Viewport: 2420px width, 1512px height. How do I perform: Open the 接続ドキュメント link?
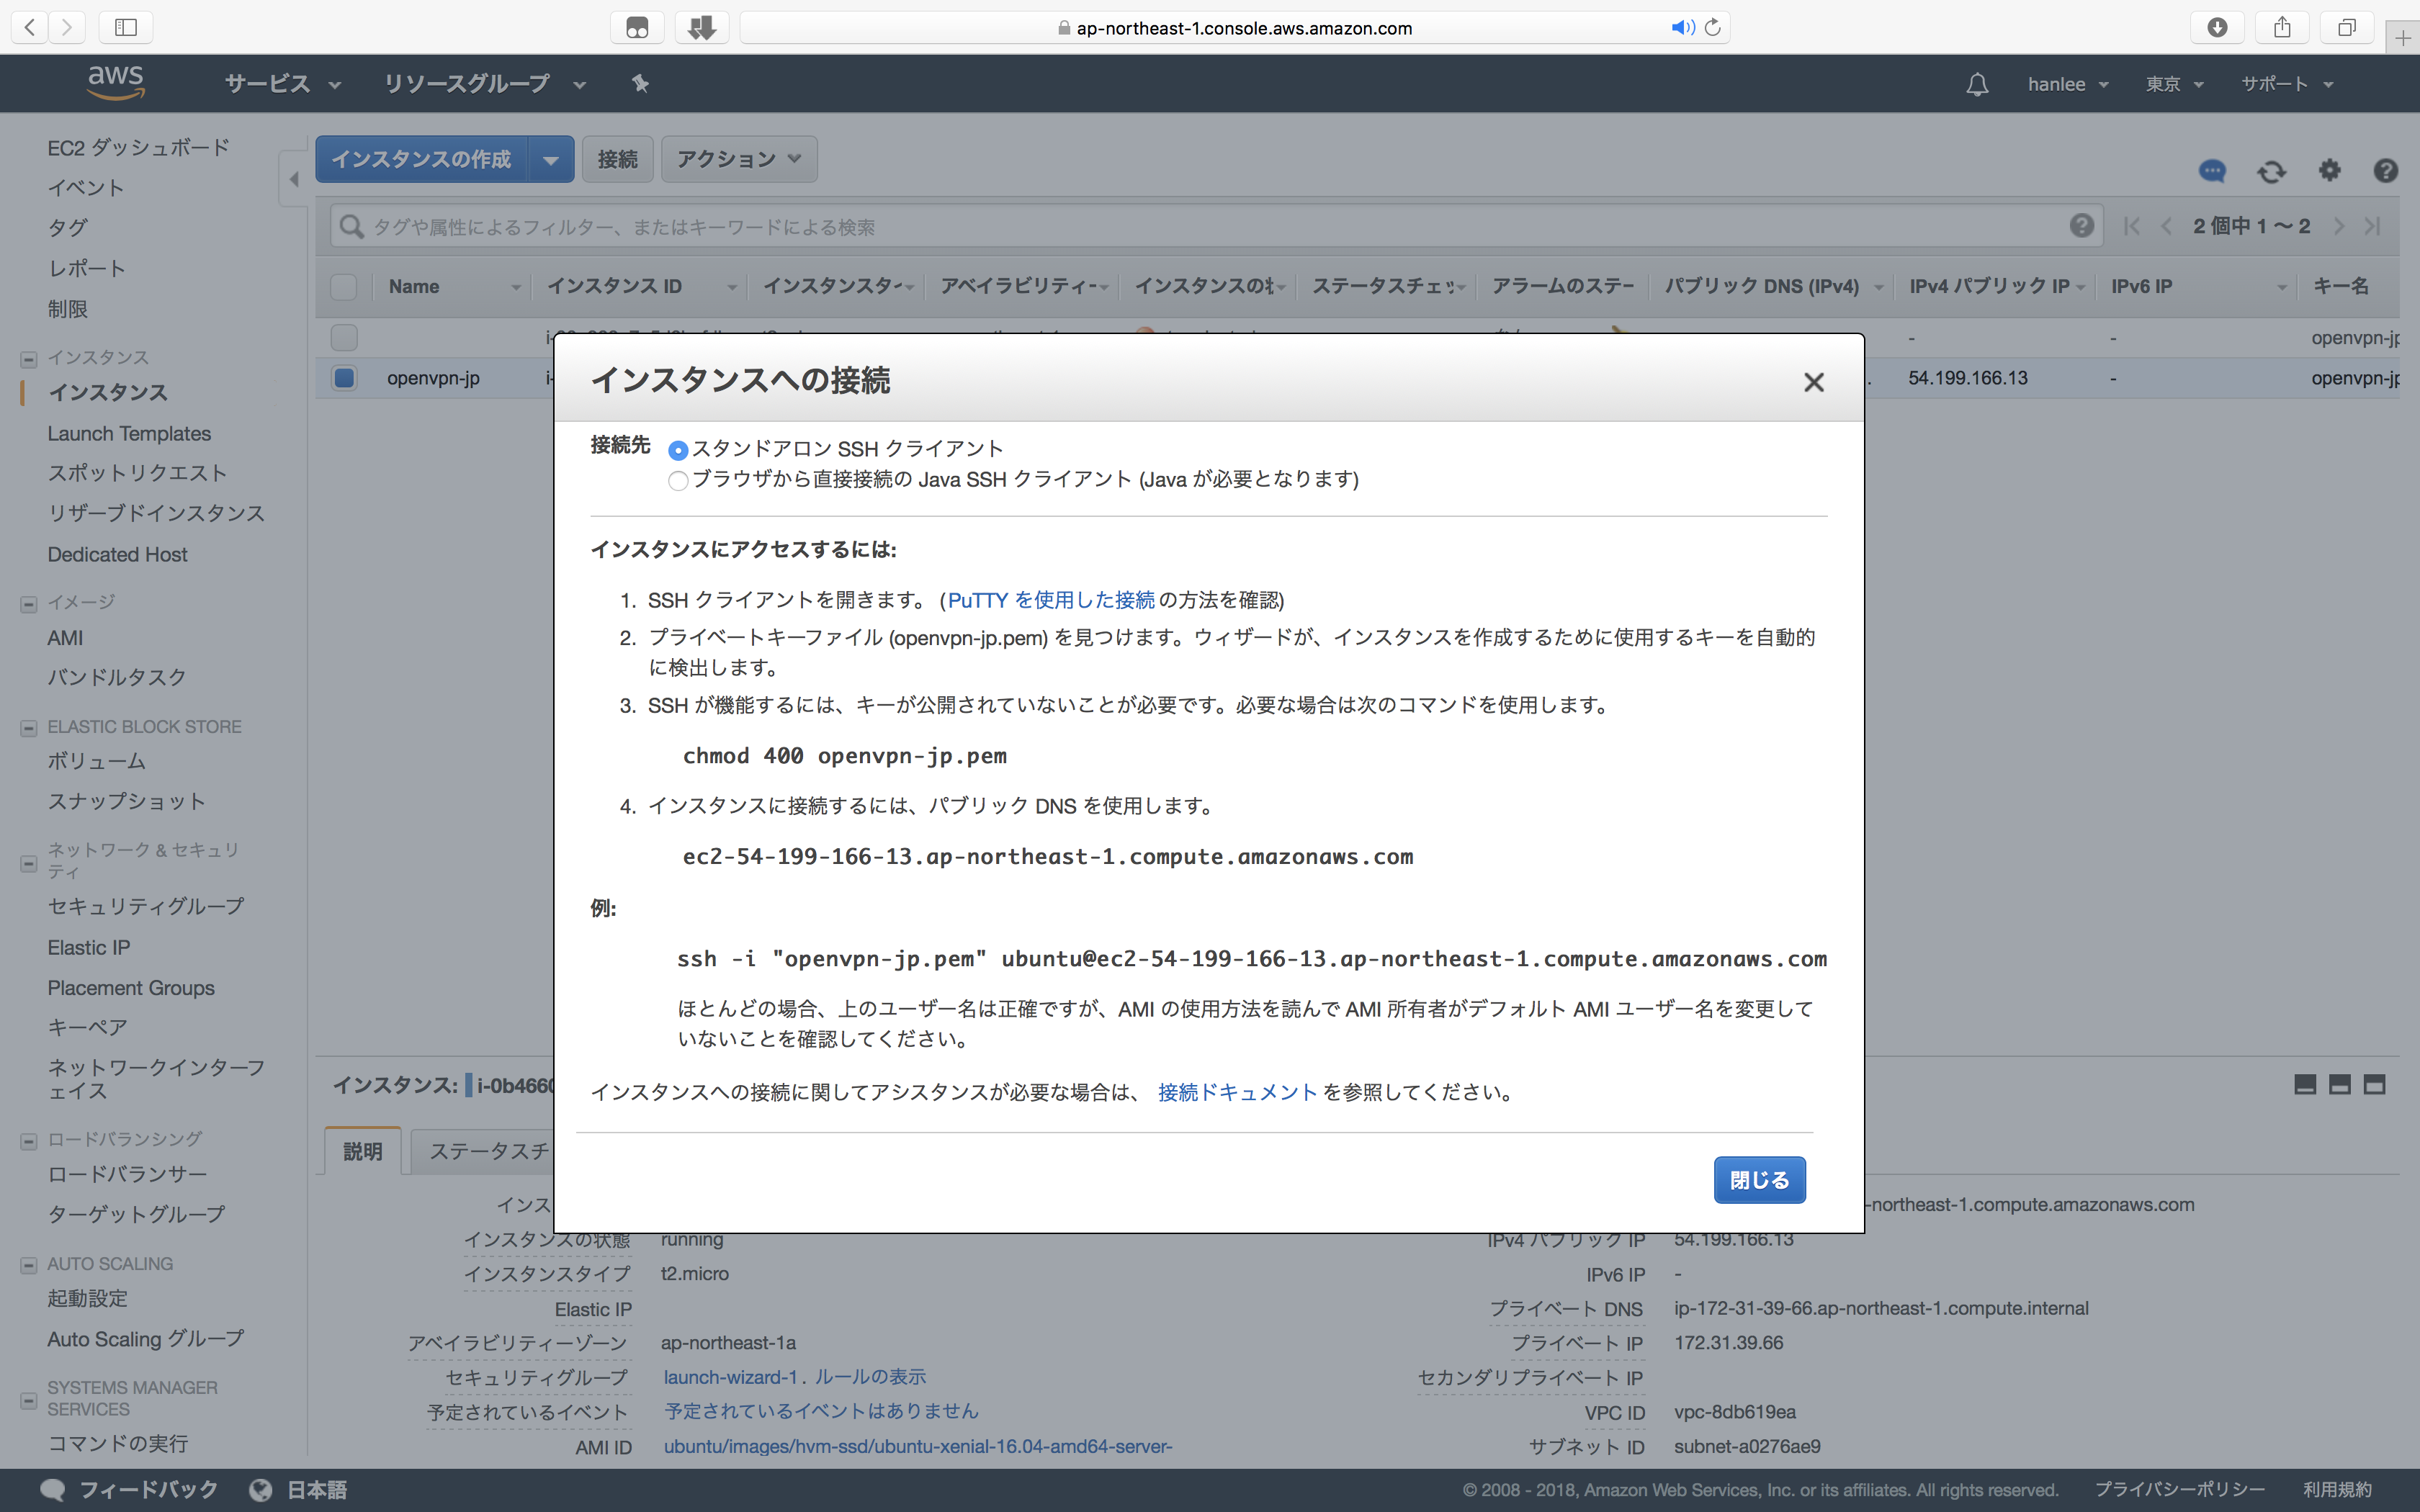[1237, 1092]
